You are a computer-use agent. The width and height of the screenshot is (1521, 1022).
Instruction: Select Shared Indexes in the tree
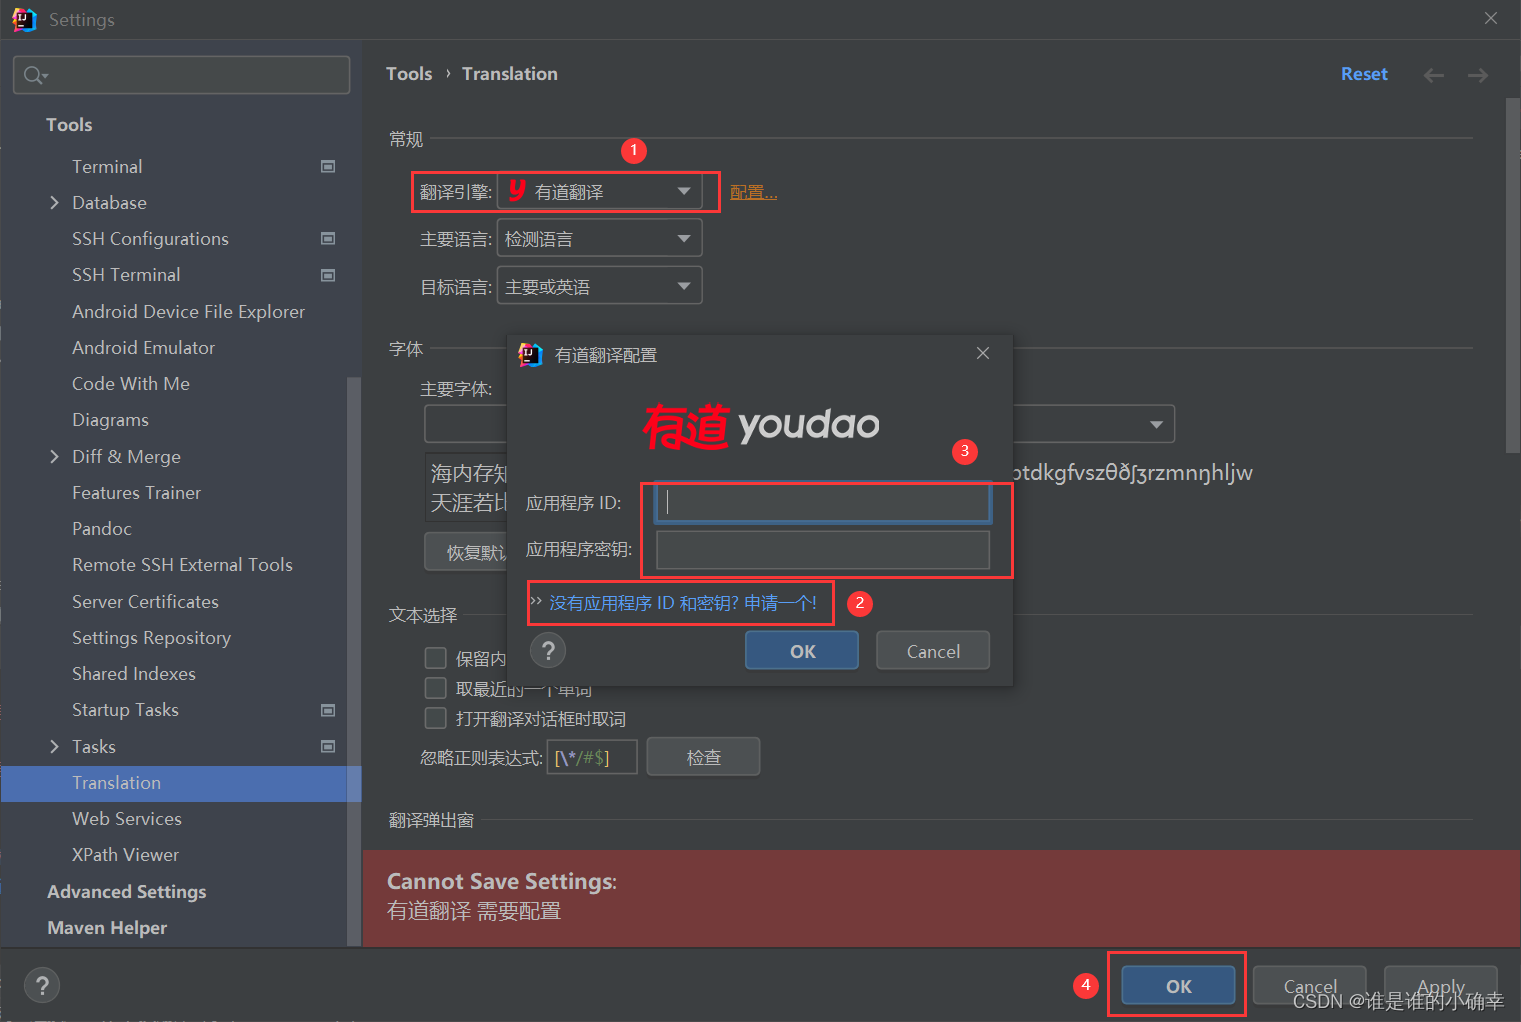pyautogui.click(x=134, y=674)
